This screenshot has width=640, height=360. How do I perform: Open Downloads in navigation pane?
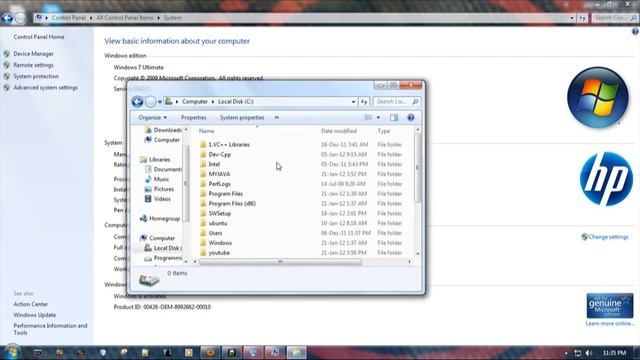pyautogui.click(x=164, y=130)
